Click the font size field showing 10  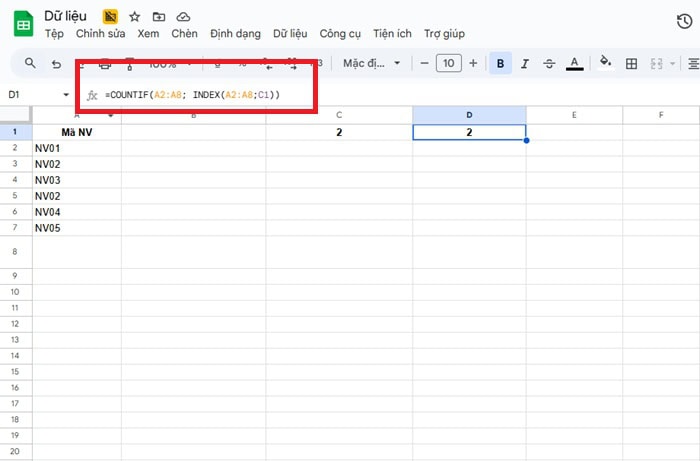point(449,63)
